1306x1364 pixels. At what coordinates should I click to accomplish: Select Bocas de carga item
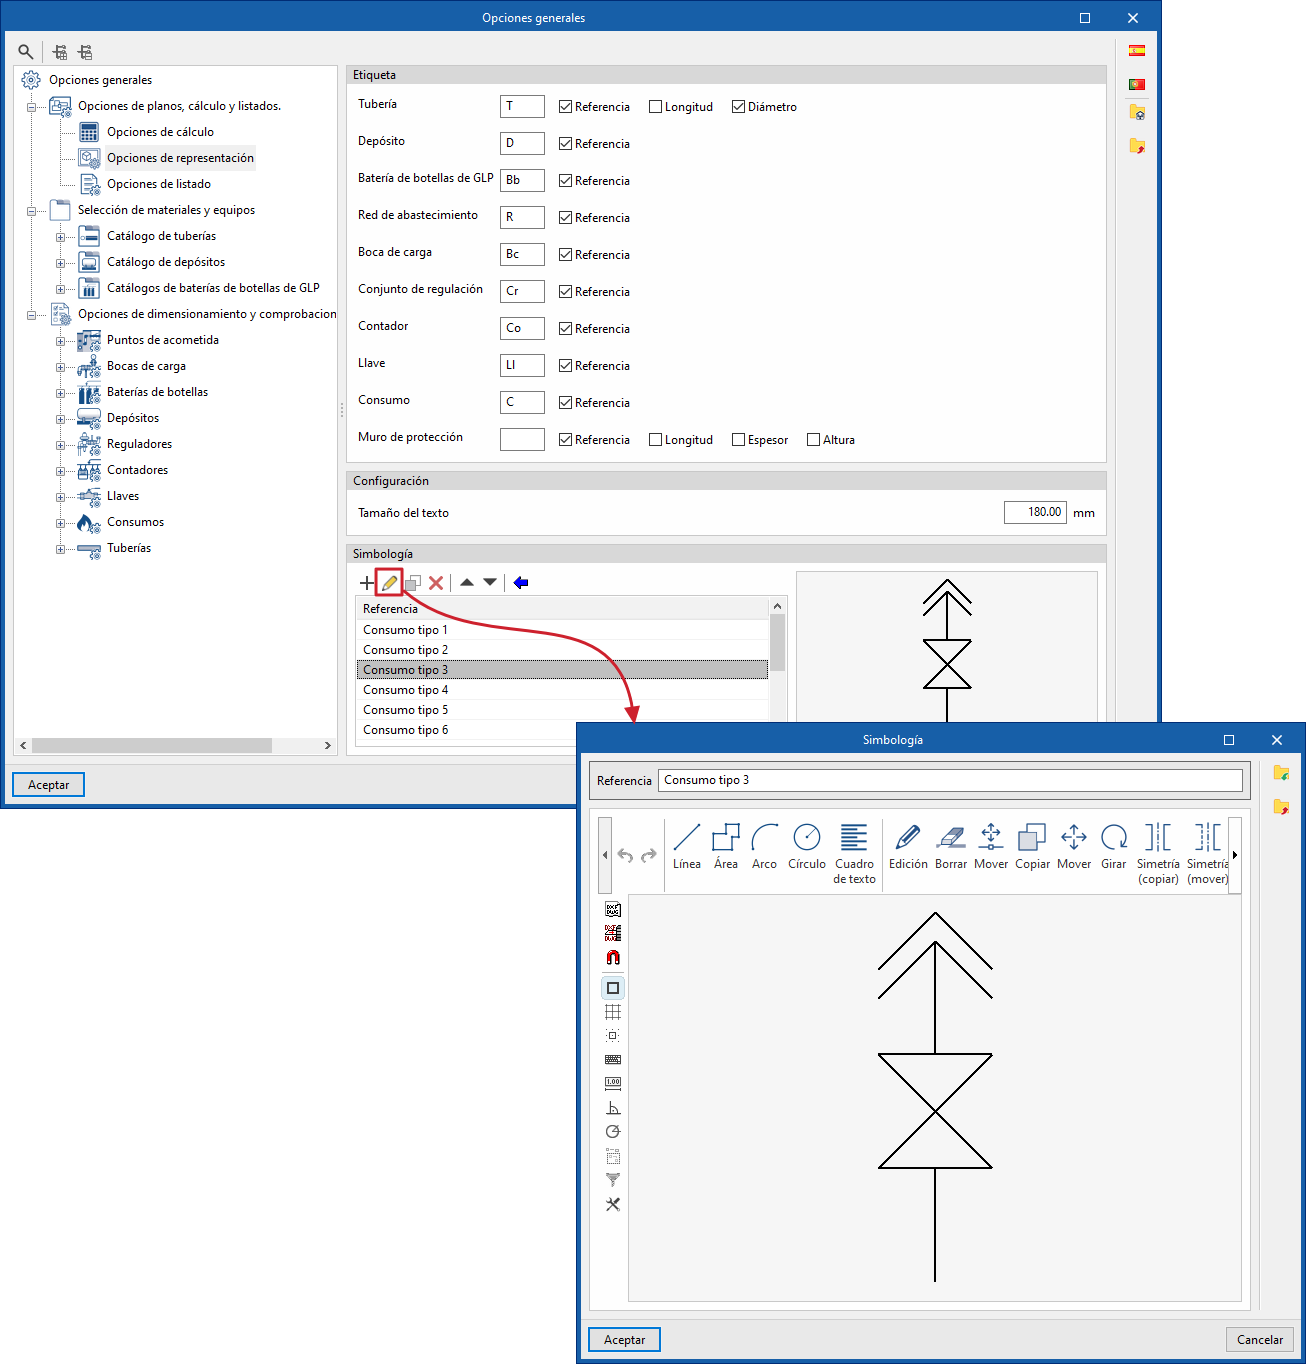coord(146,366)
